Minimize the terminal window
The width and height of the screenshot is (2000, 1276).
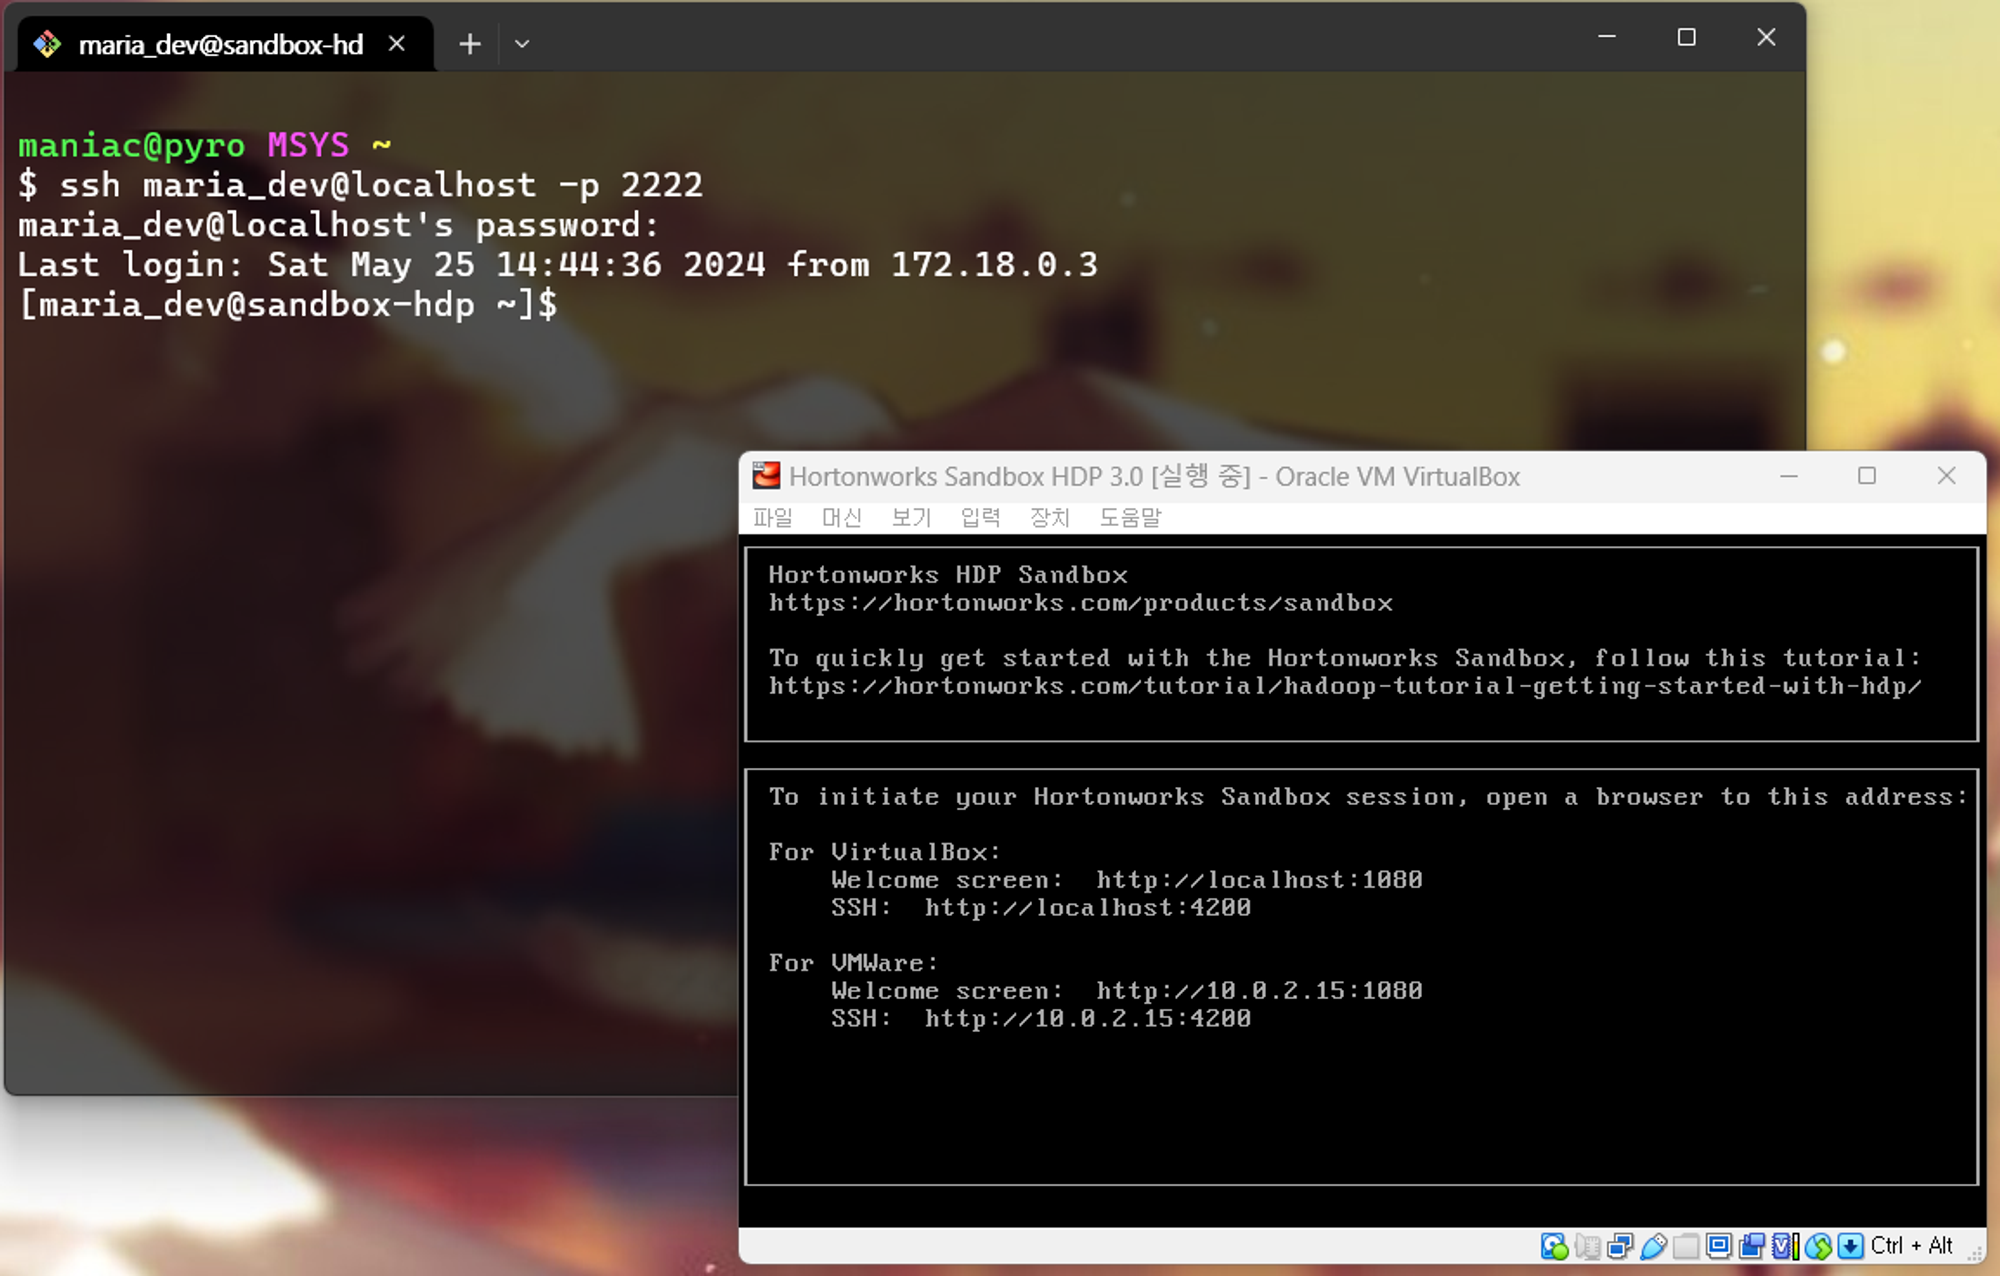click(x=1607, y=37)
